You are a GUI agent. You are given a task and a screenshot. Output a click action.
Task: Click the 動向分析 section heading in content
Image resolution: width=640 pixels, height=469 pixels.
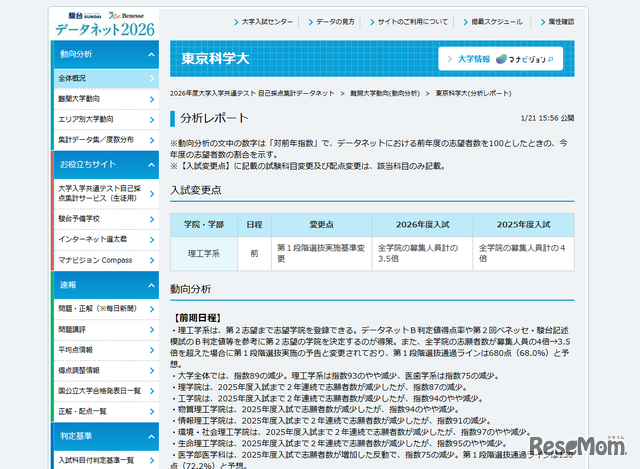click(191, 289)
